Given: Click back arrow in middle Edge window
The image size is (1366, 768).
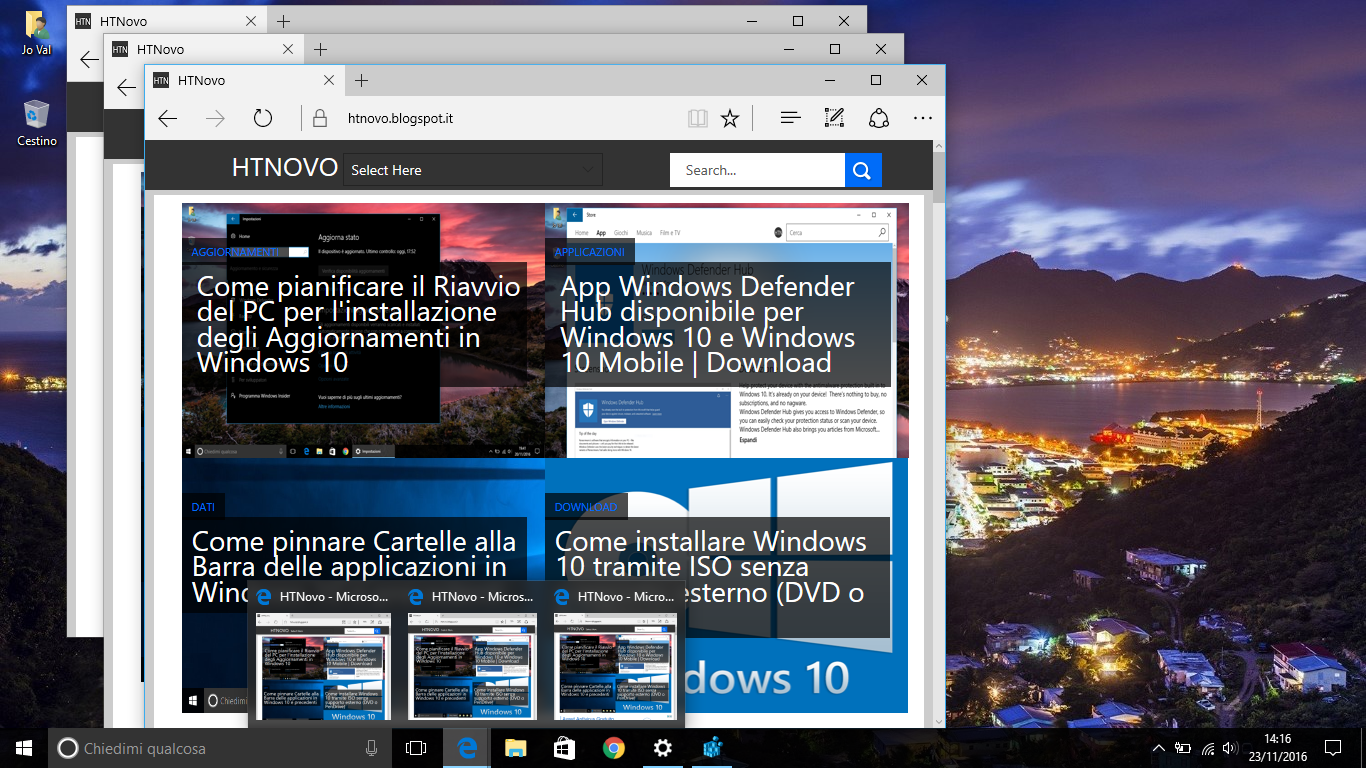Looking at the screenshot, I should [126, 88].
